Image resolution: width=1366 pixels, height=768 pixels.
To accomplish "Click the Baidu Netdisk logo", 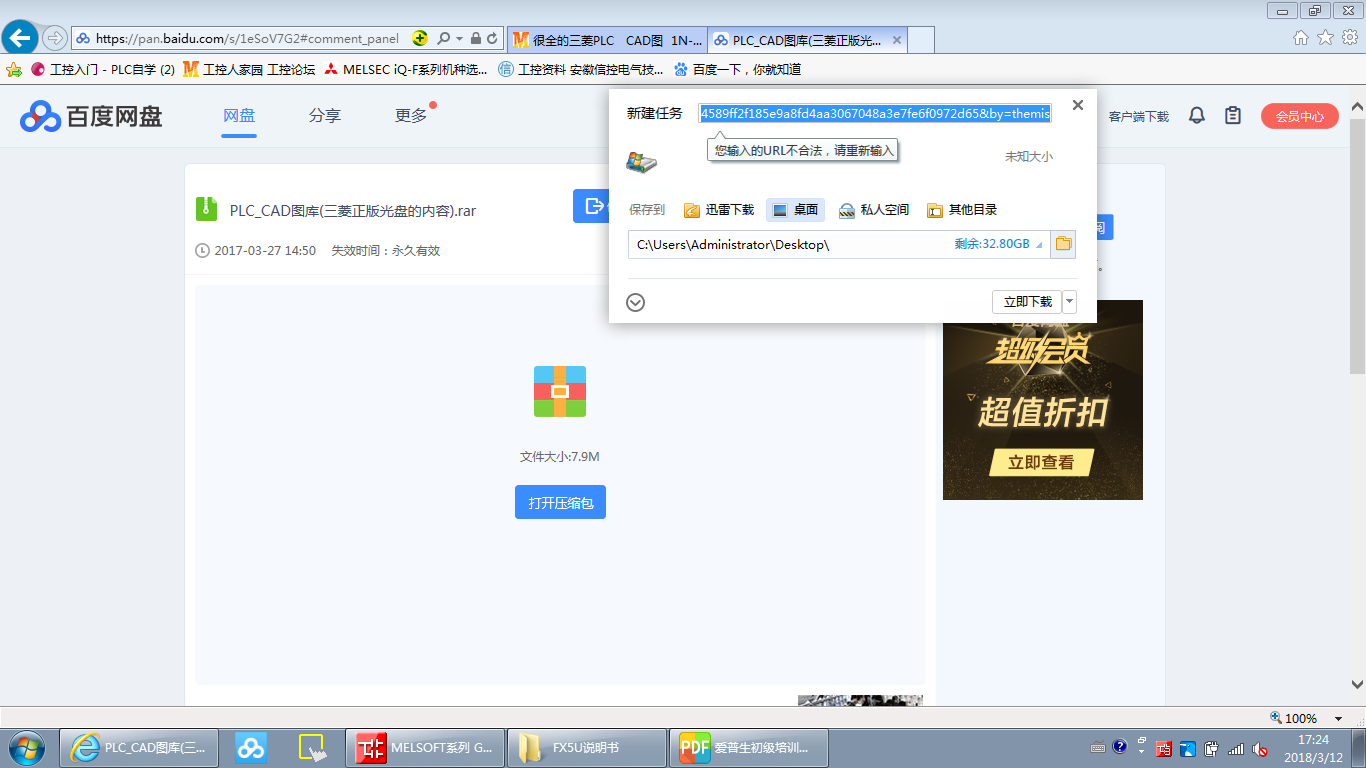I will 91,116.
